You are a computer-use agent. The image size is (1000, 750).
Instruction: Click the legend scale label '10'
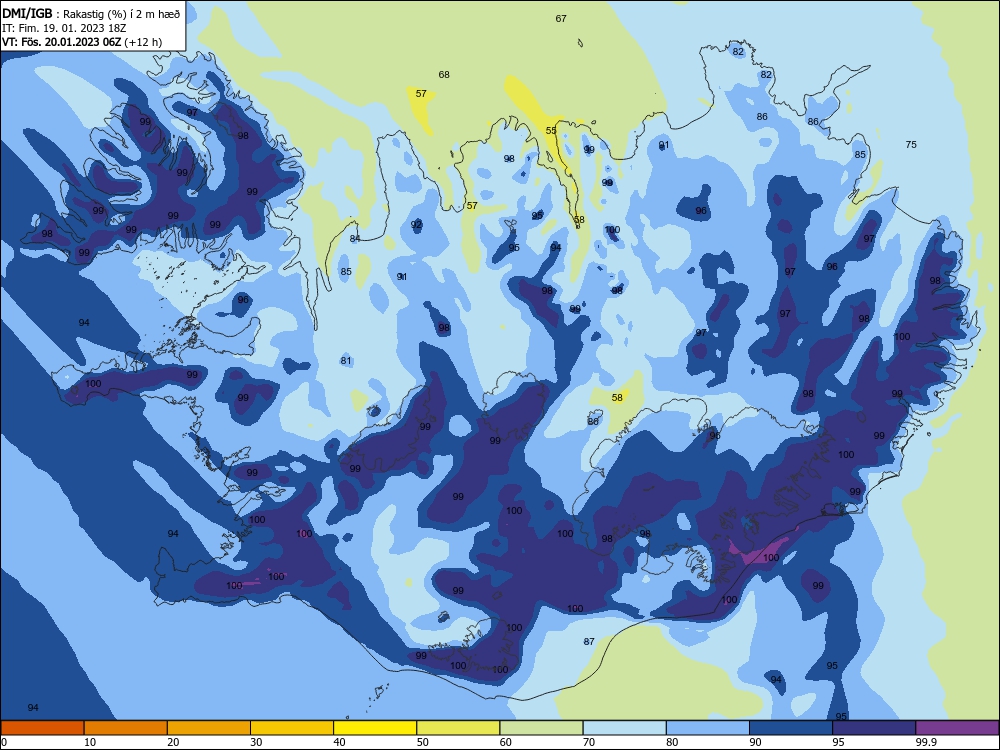coord(90,742)
